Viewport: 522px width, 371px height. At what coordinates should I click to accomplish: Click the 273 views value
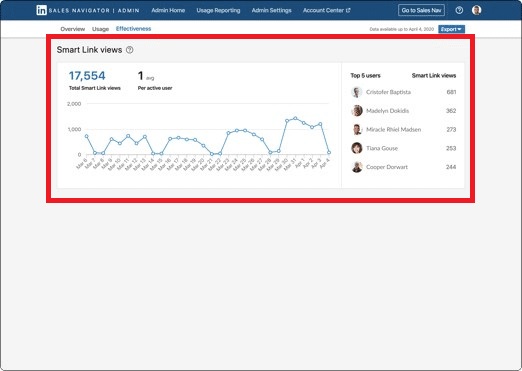click(451, 129)
